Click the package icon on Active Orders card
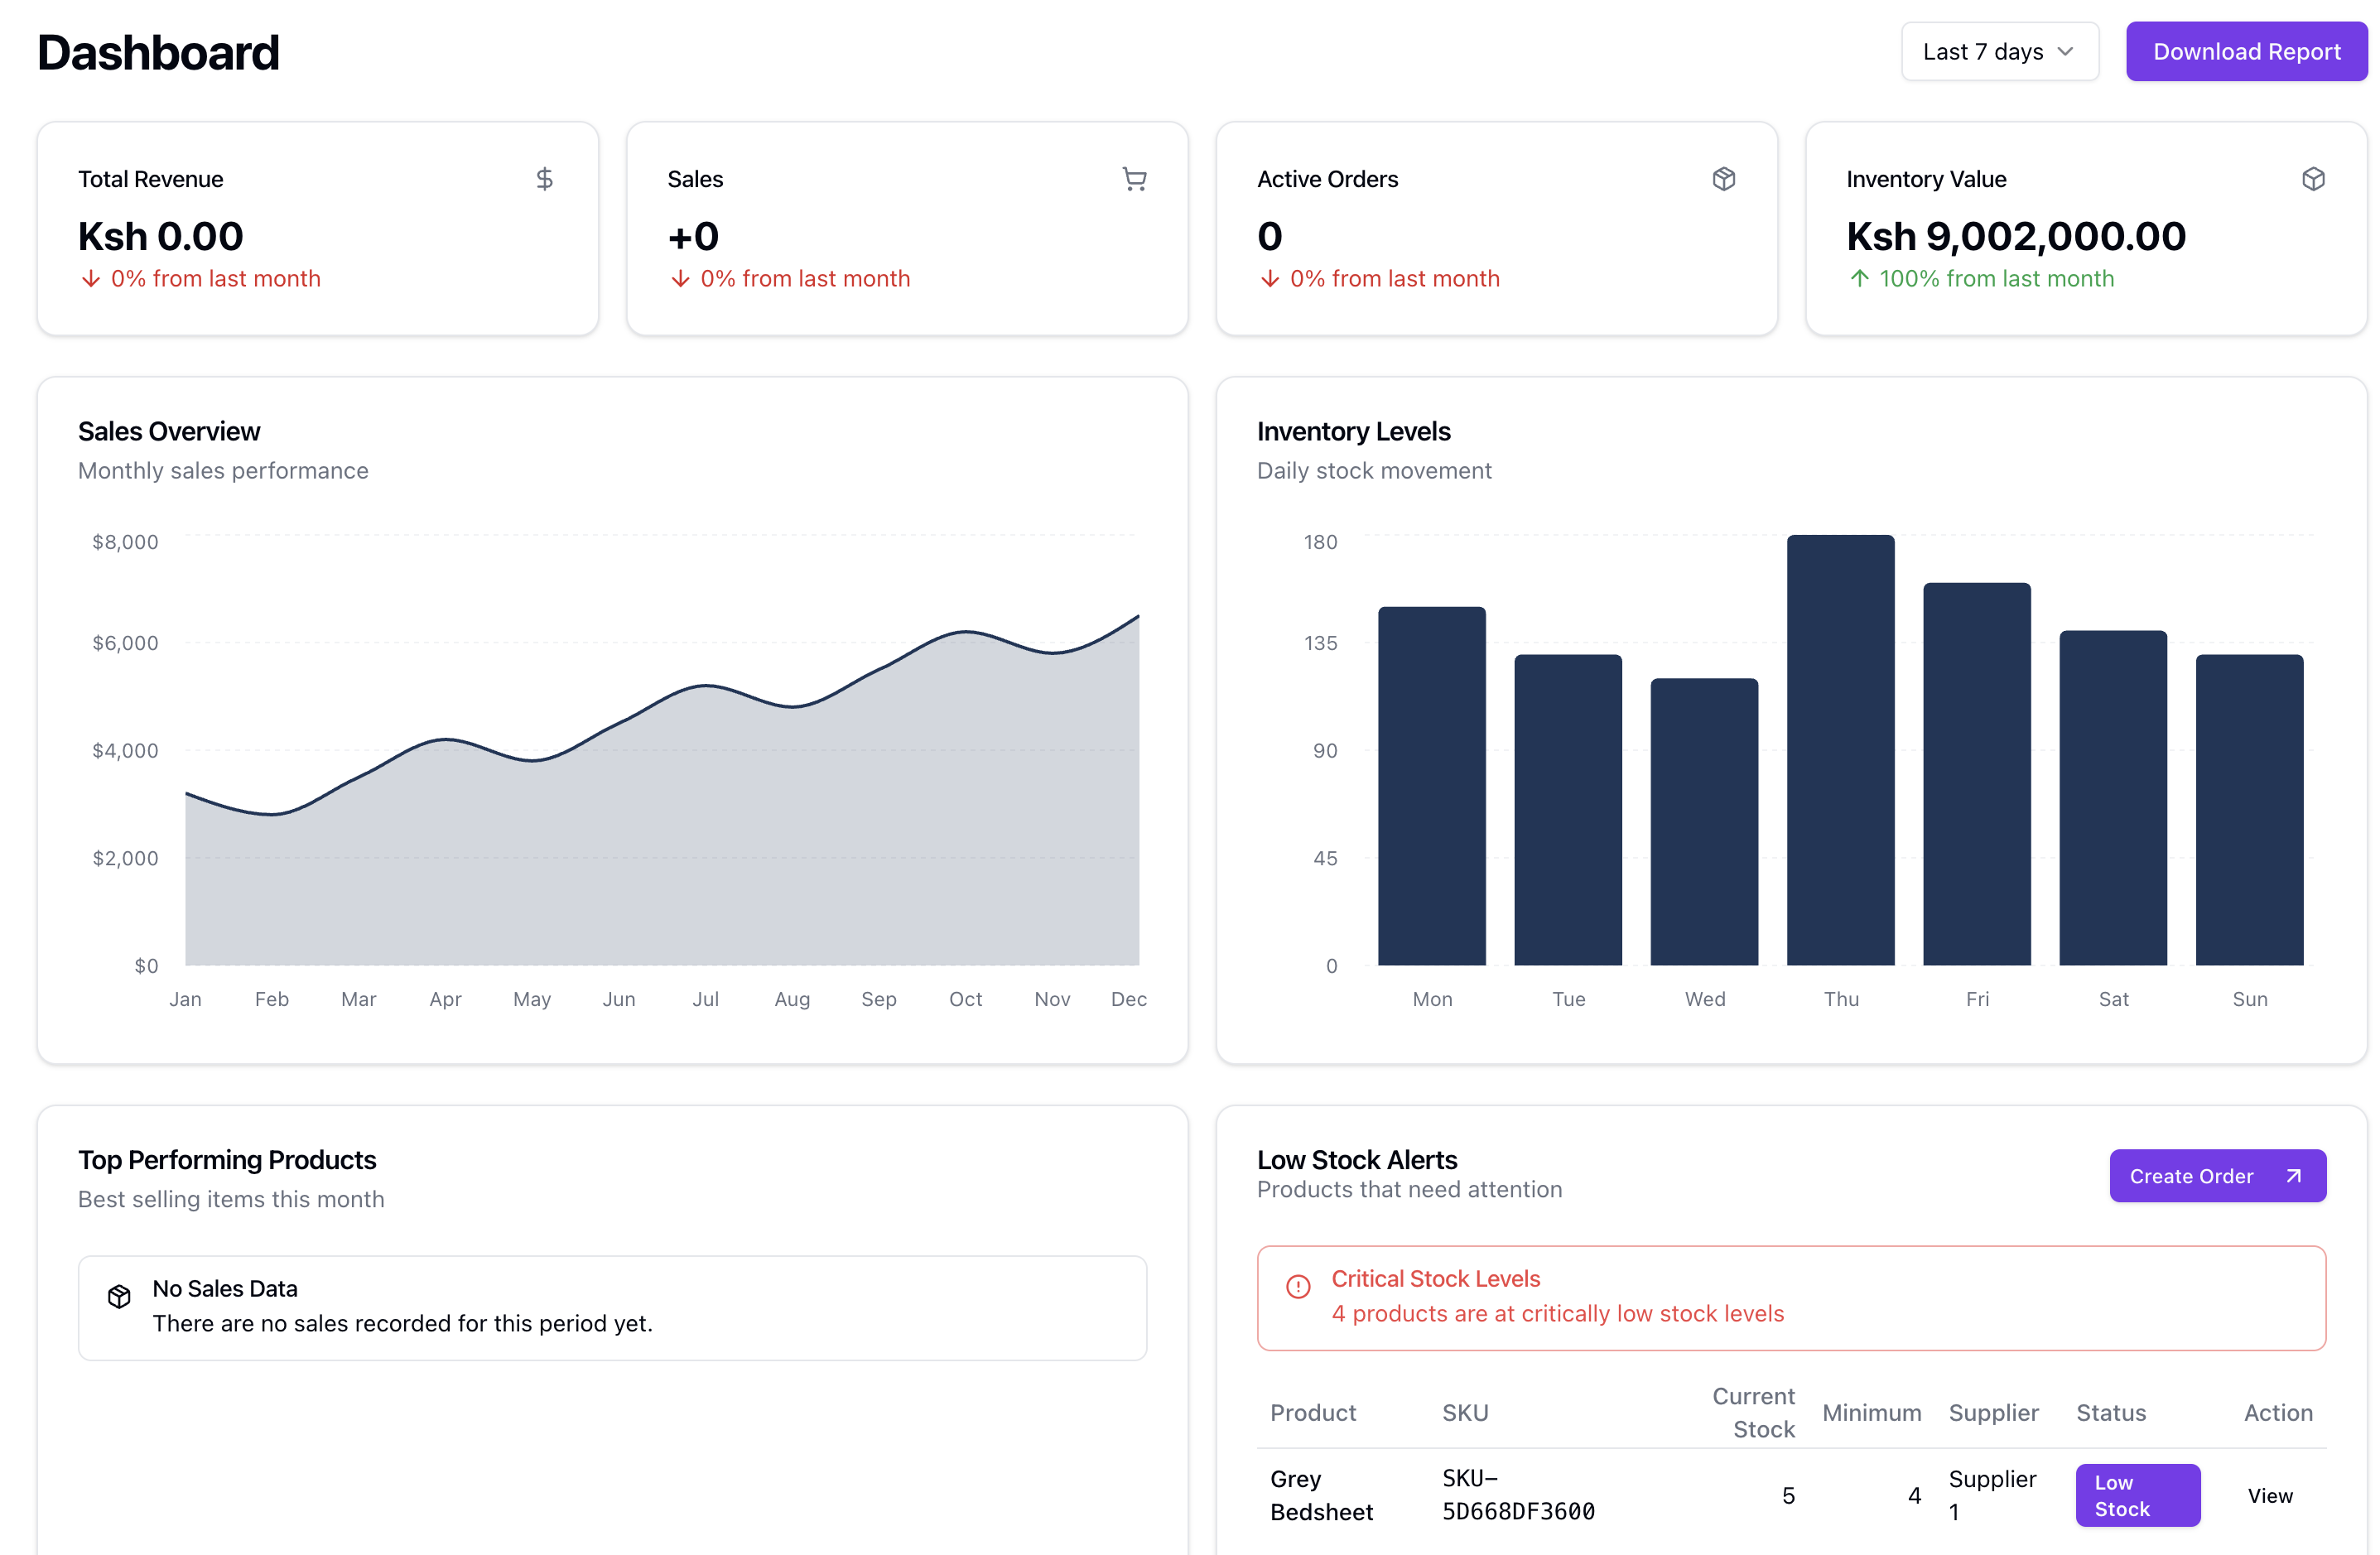Viewport: 2380px width, 1555px height. (1723, 179)
